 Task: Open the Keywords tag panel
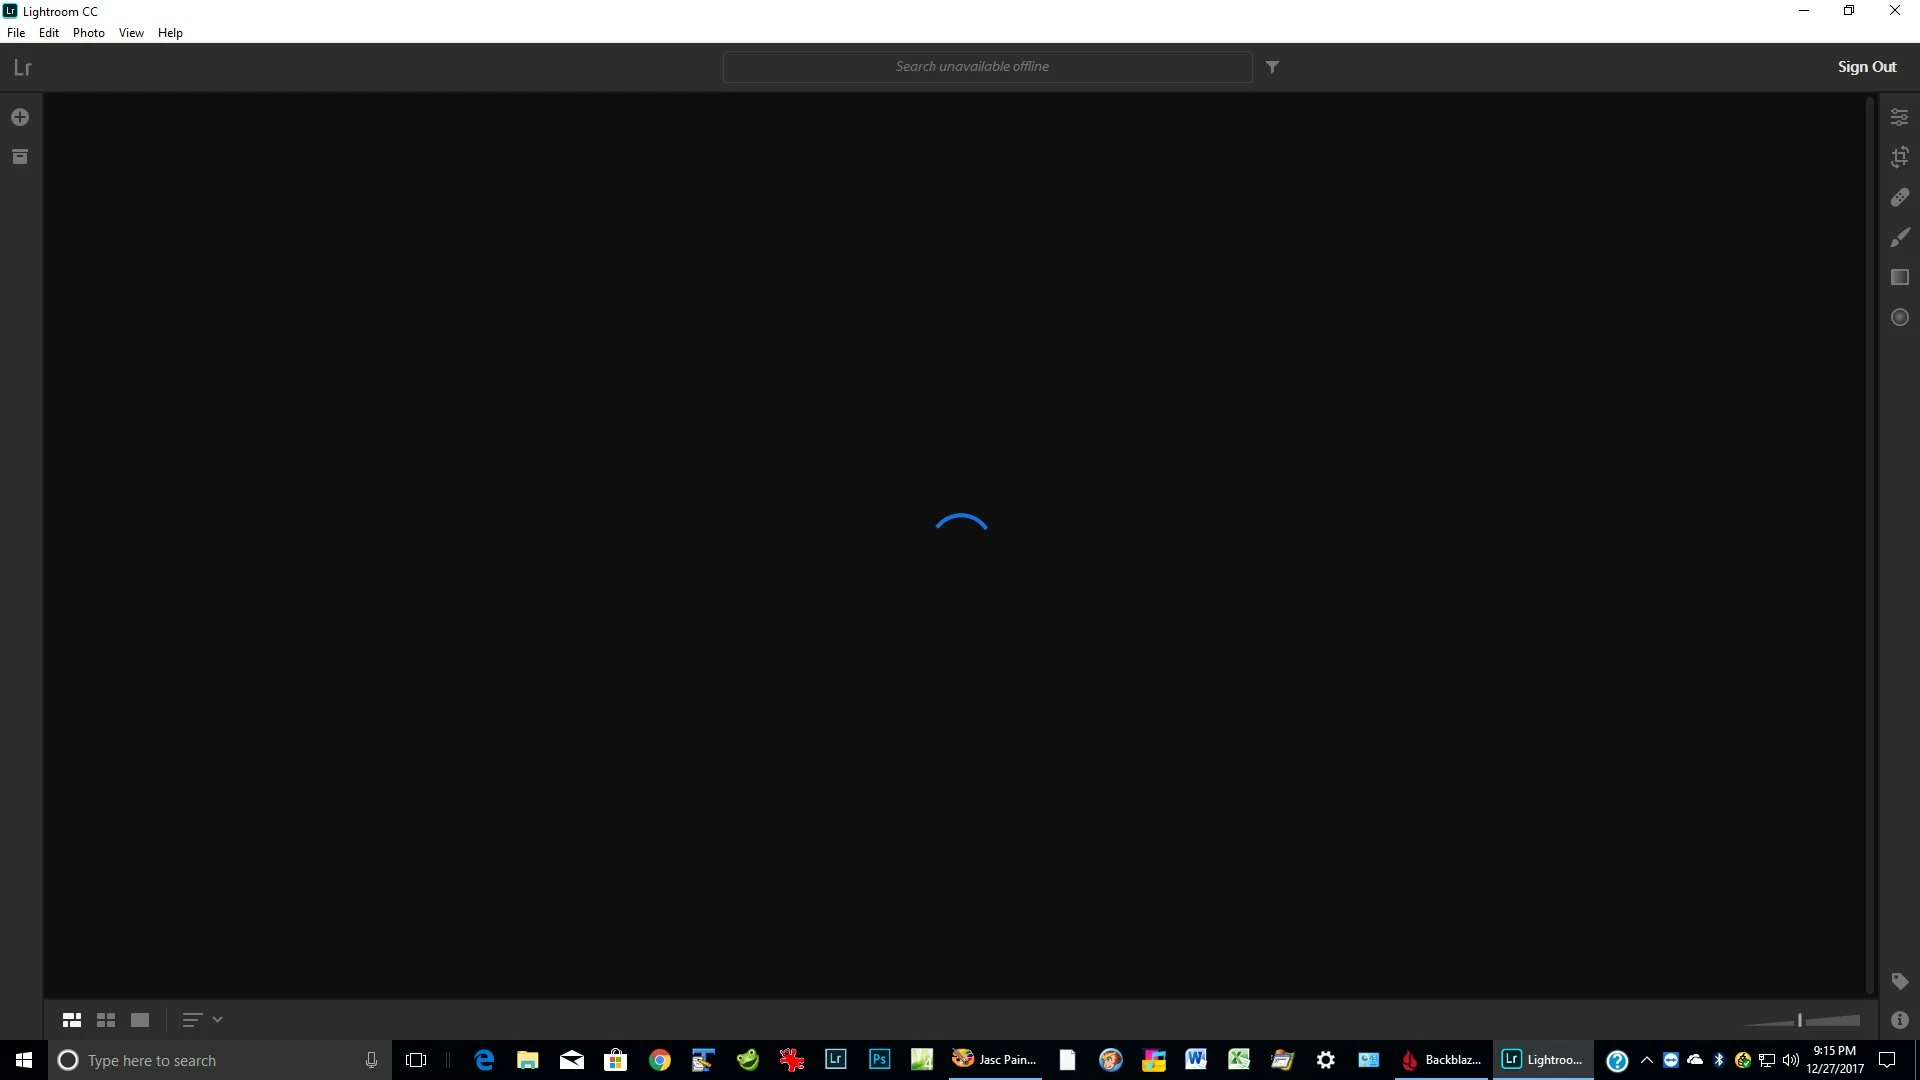tap(1900, 981)
